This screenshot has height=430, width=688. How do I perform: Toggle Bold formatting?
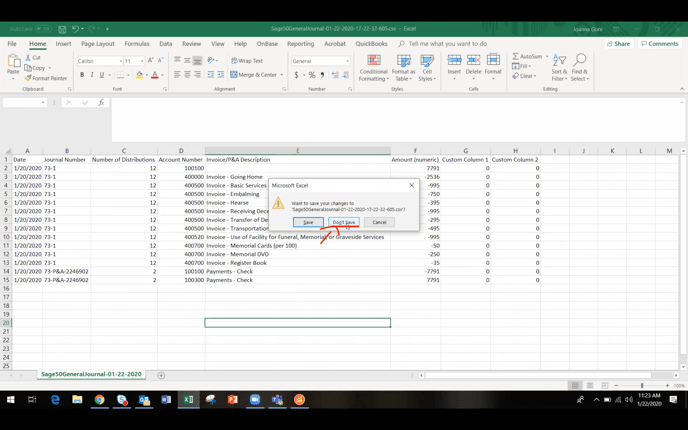click(x=82, y=75)
